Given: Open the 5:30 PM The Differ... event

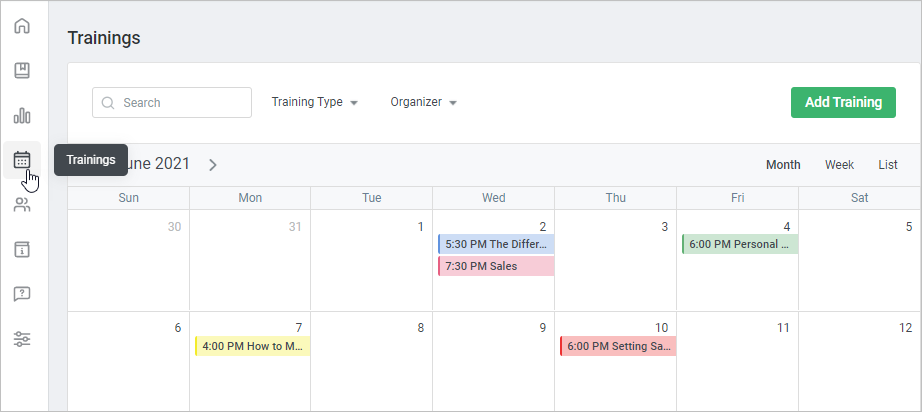Looking at the screenshot, I should (496, 243).
